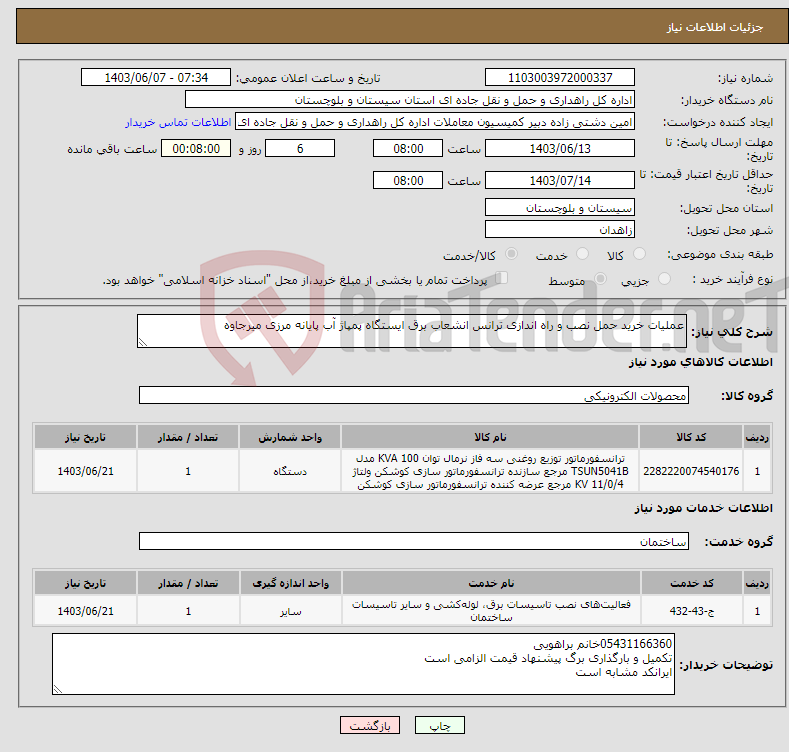
Task: Click the buyer organization name field
Action: tap(410, 100)
